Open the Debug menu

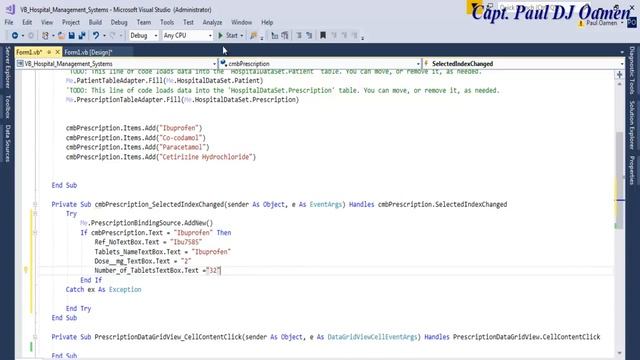[x=119, y=22]
